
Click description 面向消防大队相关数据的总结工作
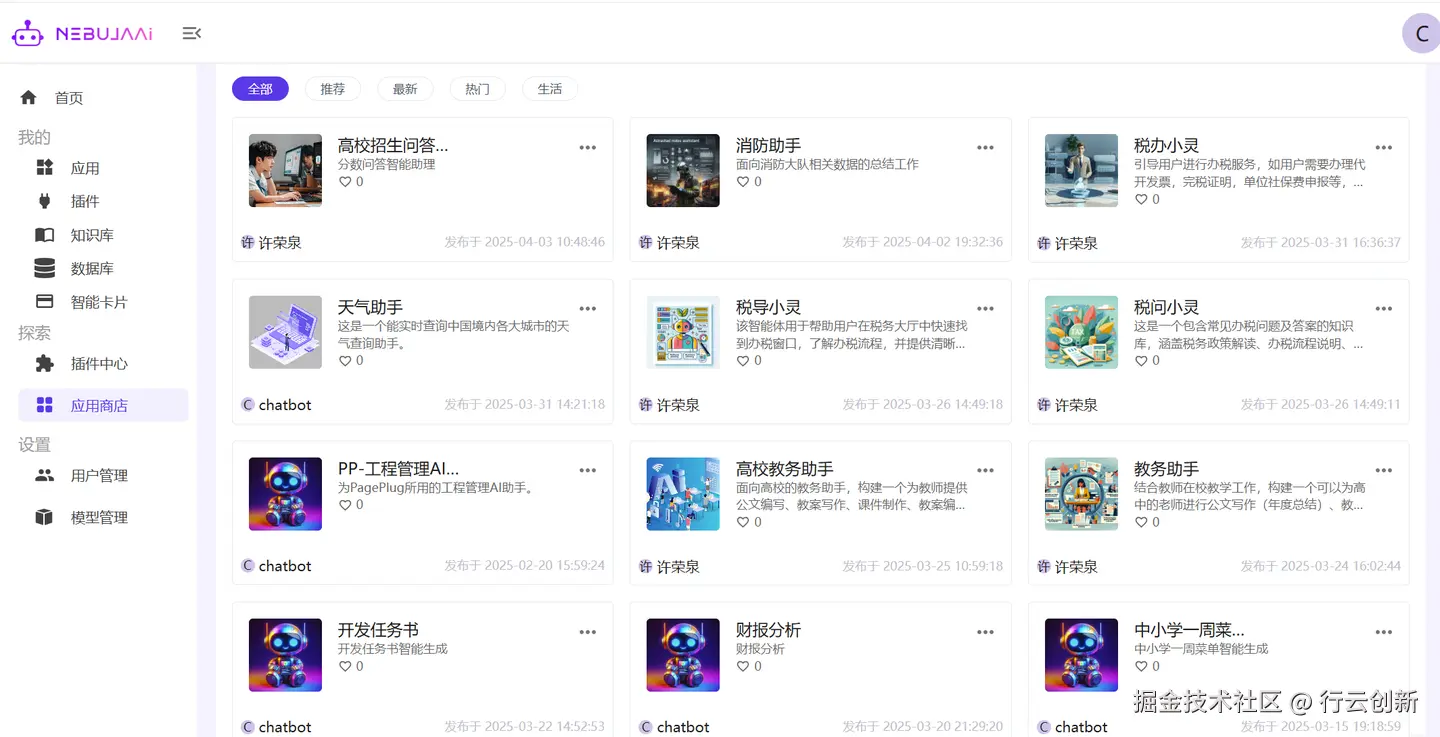[827, 164]
